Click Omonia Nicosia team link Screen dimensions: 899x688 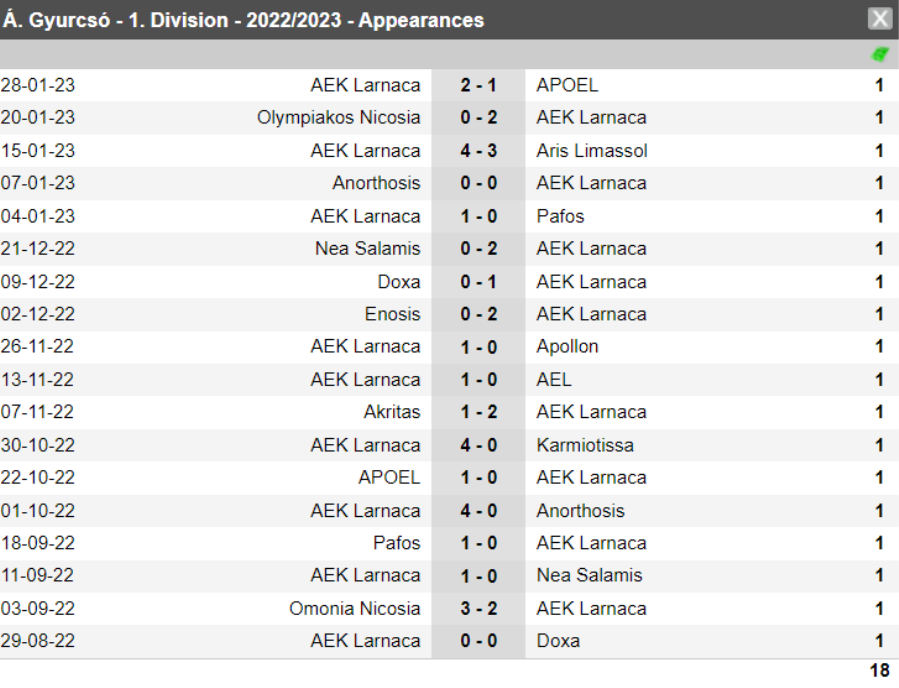354,608
